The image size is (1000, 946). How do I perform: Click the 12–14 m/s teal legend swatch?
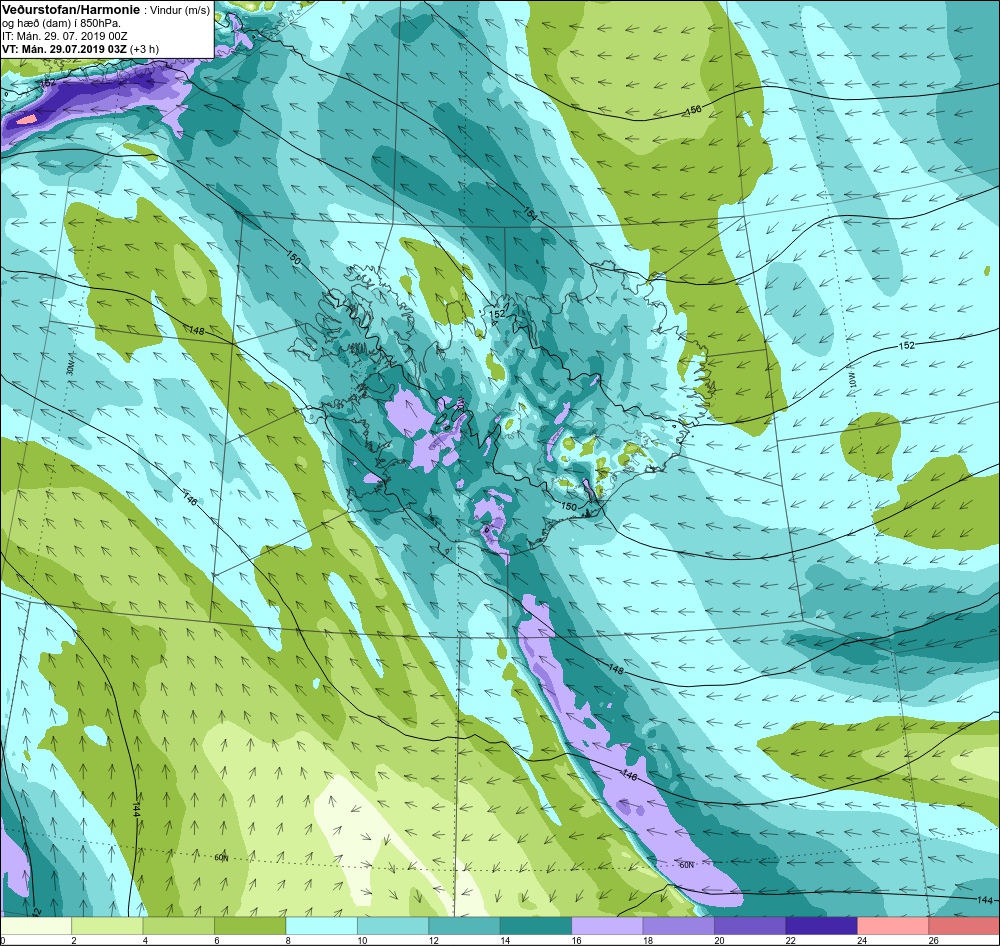464,925
